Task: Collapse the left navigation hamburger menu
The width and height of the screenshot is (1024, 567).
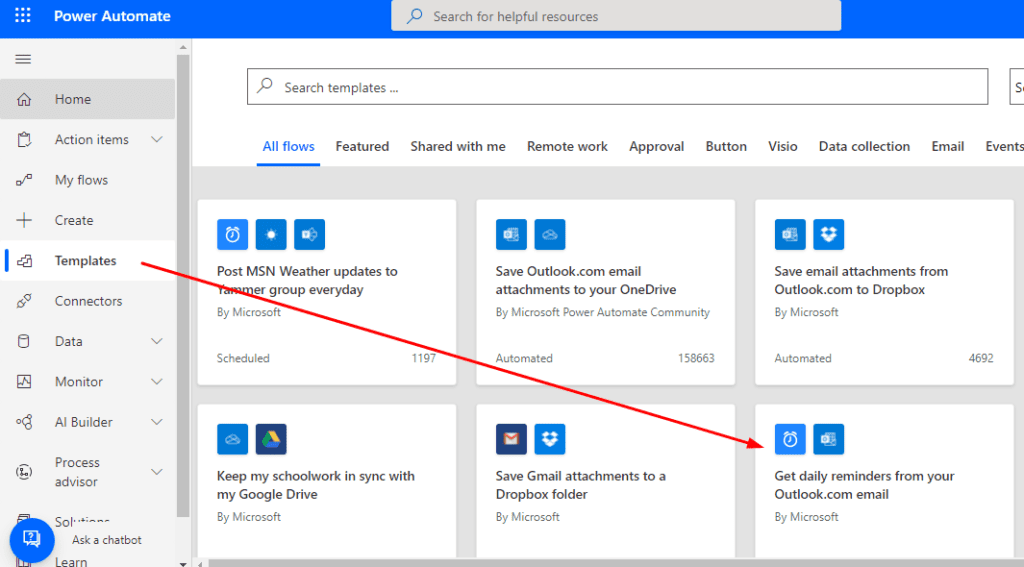Action: point(23,60)
